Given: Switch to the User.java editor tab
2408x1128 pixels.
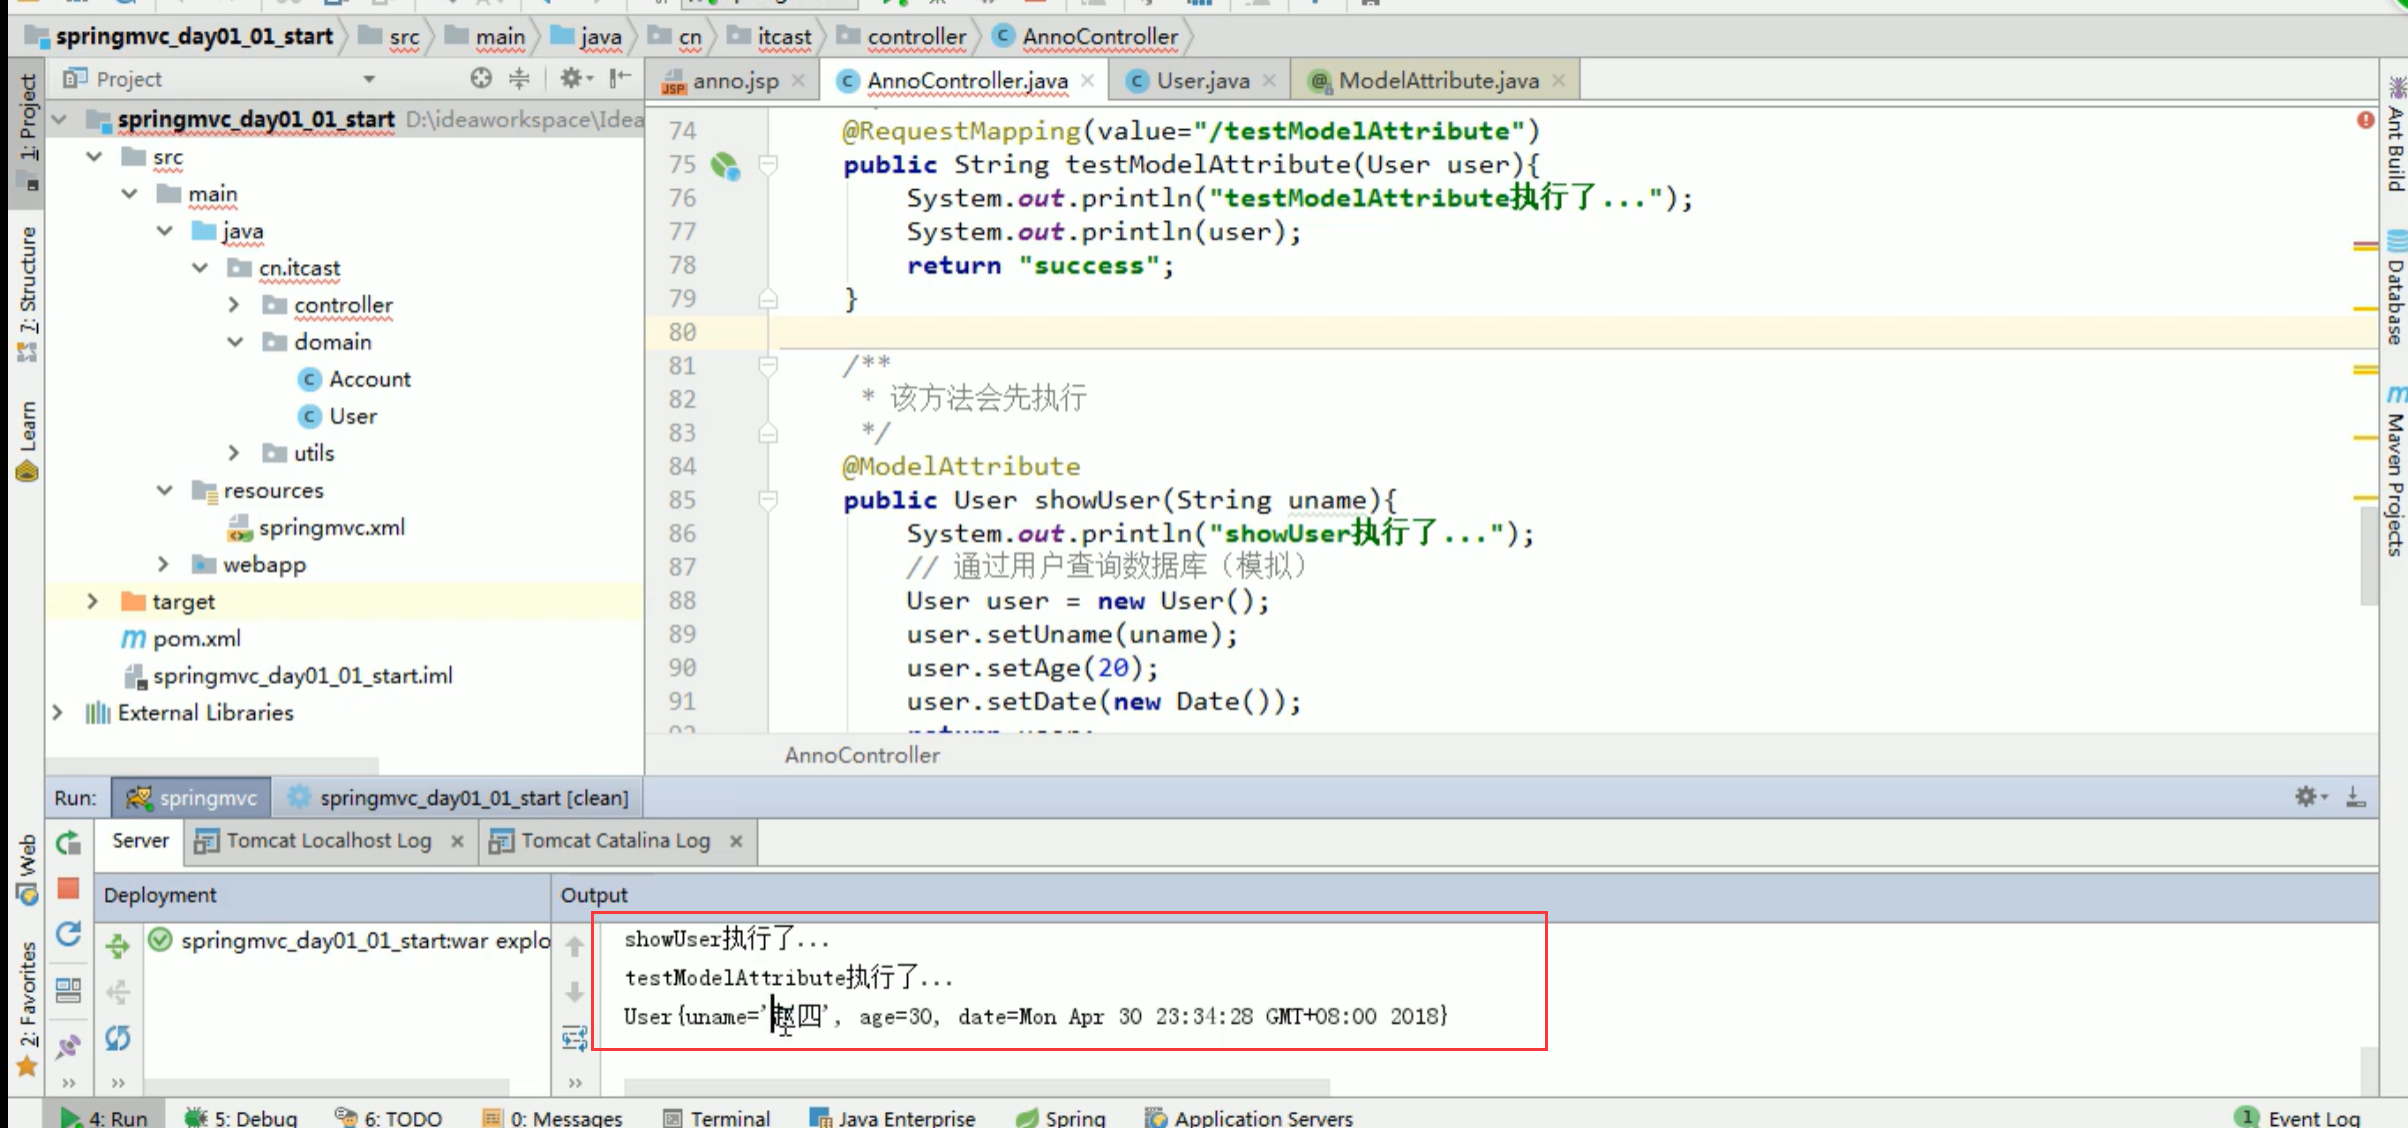Looking at the screenshot, I should tap(1202, 80).
